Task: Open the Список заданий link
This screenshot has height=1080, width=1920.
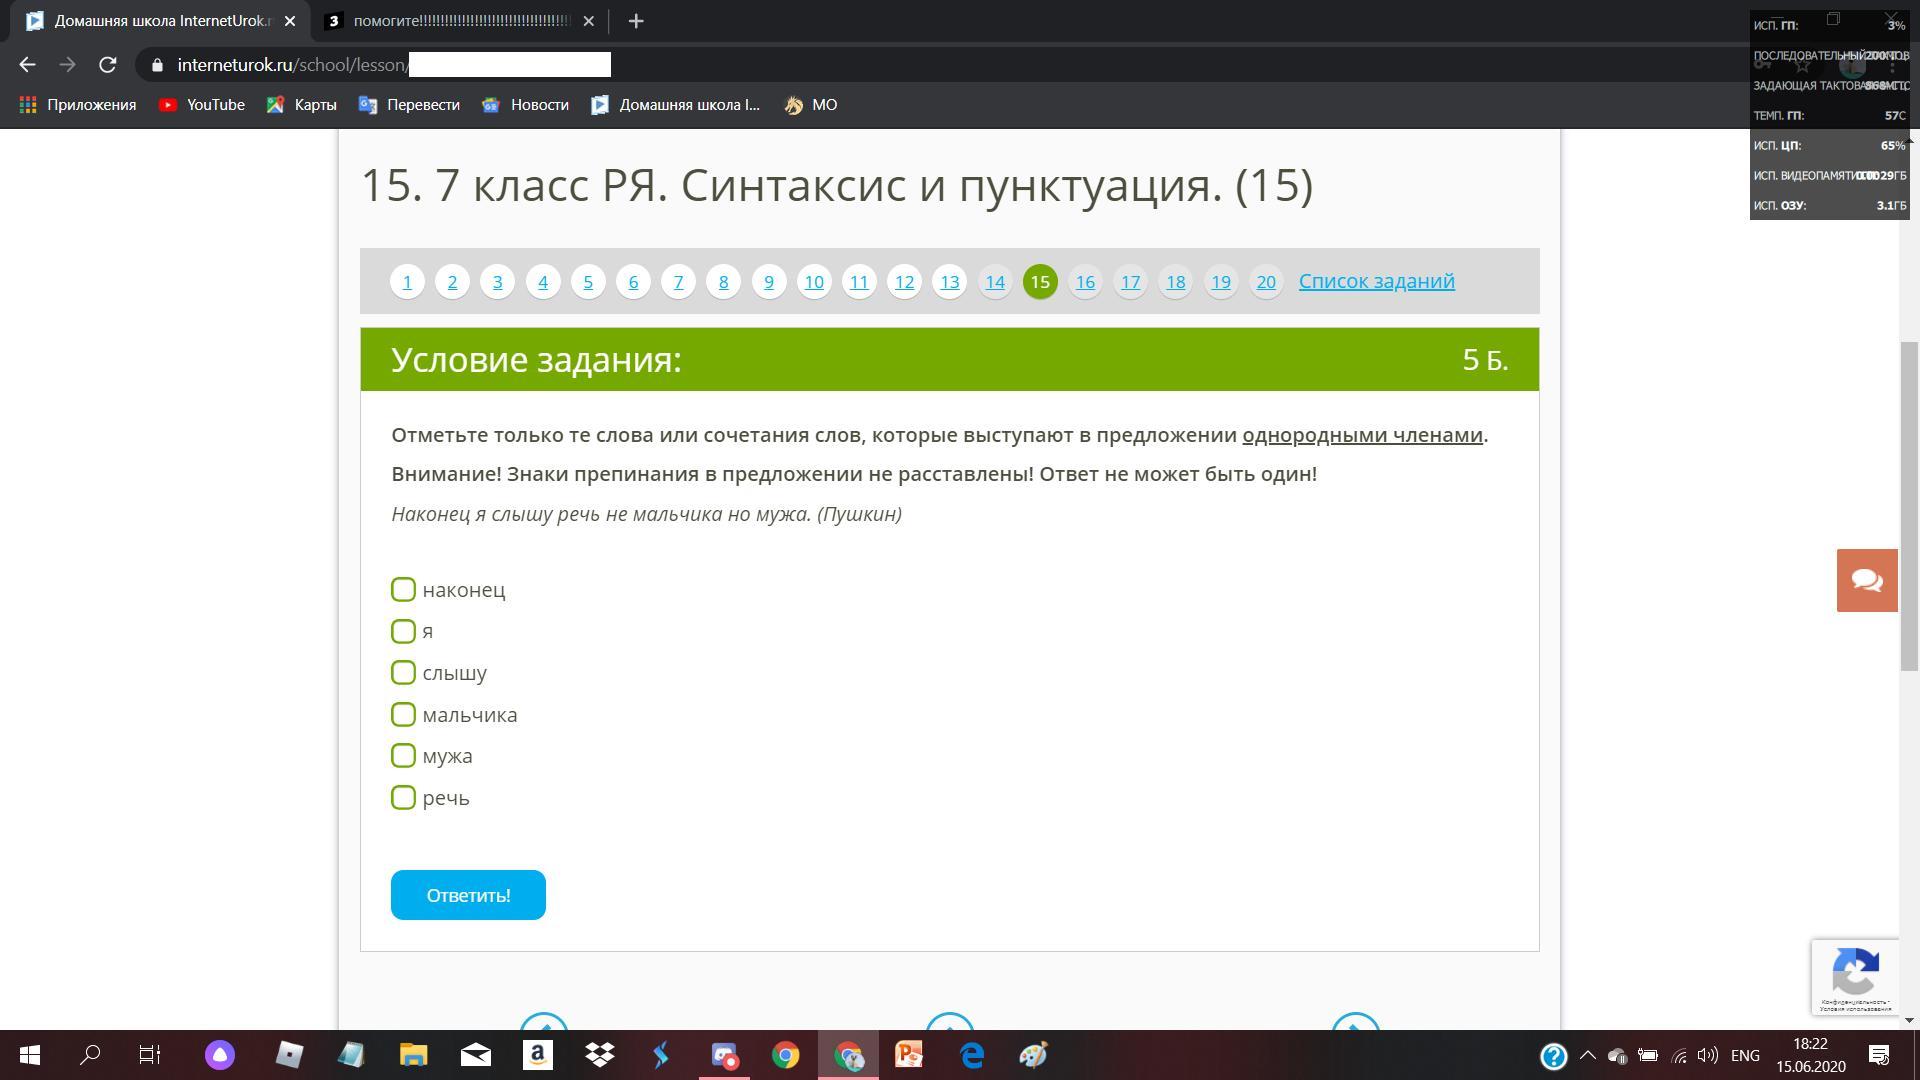Action: click(x=1376, y=281)
